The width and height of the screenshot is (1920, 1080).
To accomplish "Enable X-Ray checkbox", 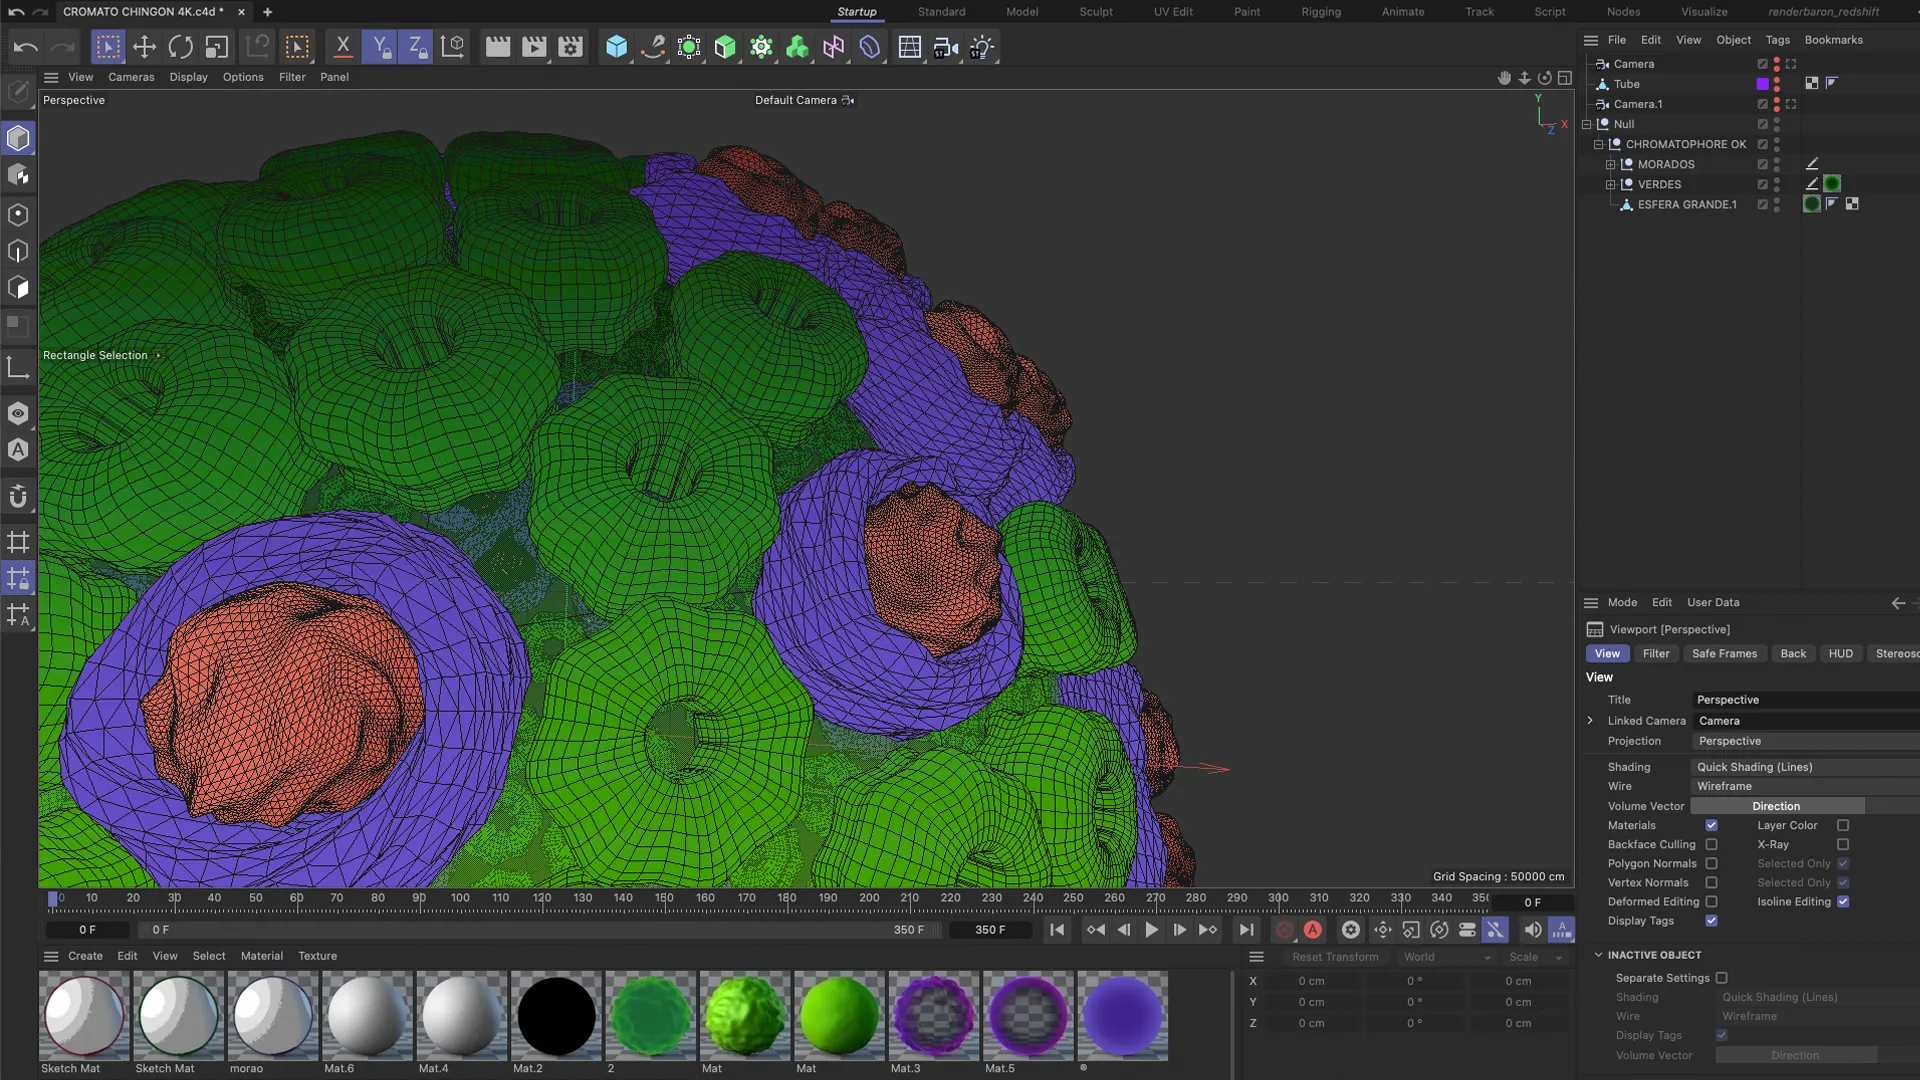I will [1843, 845].
